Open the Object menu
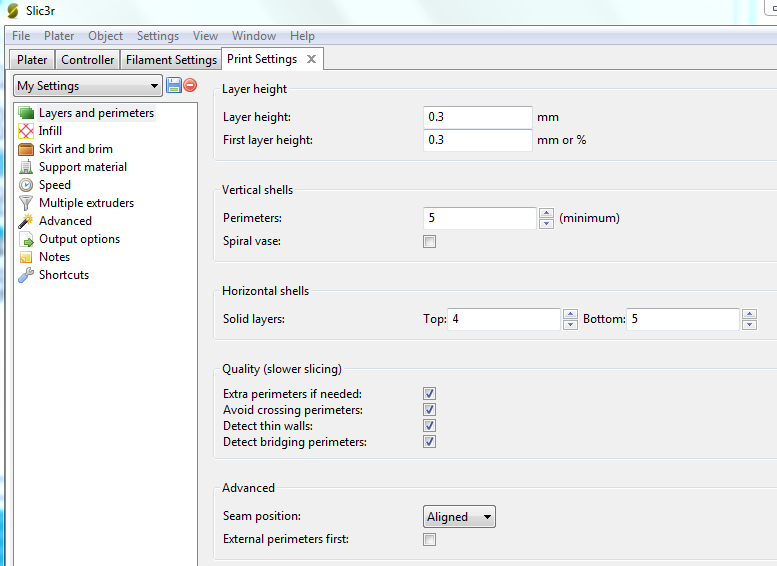Screen dimensions: 777x566 (x=106, y=36)
